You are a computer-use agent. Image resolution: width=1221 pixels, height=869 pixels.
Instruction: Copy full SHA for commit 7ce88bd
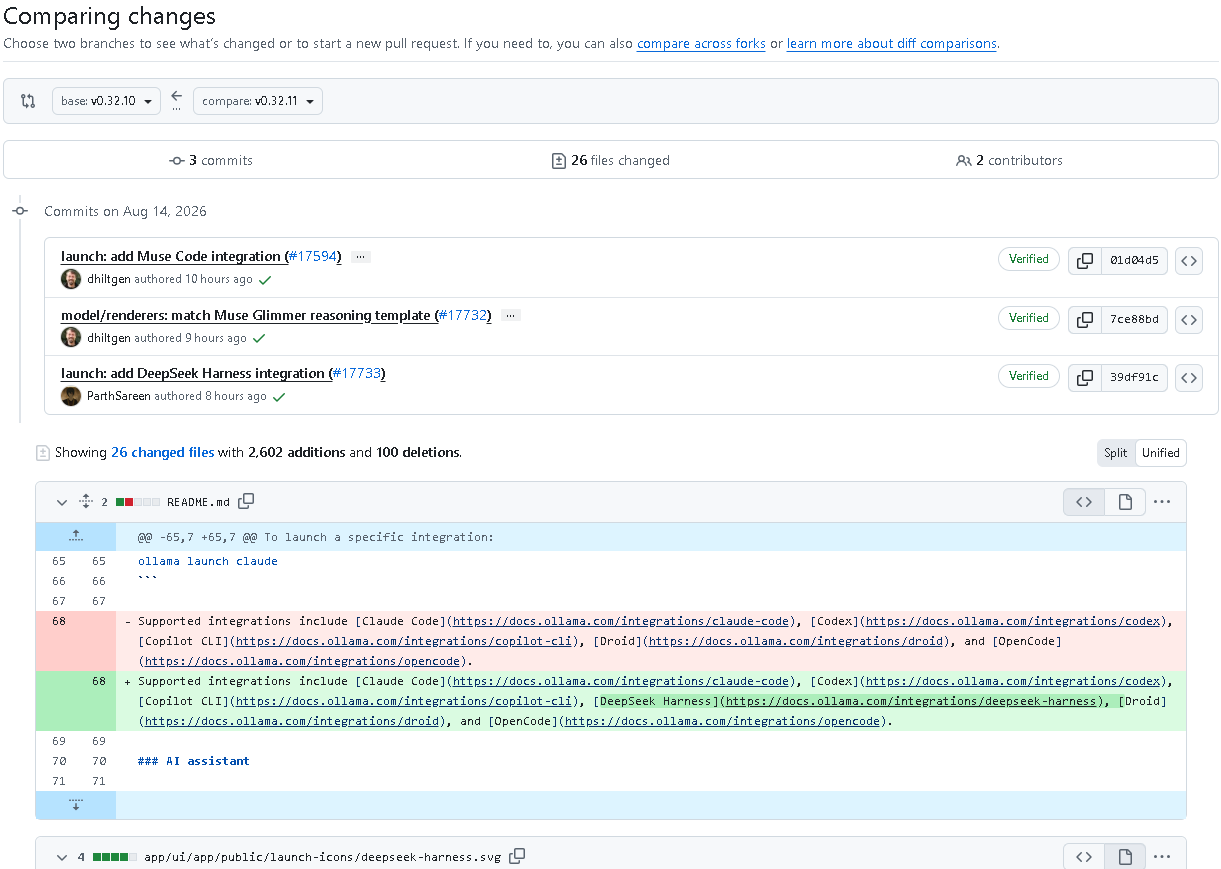pos(1085,320)
